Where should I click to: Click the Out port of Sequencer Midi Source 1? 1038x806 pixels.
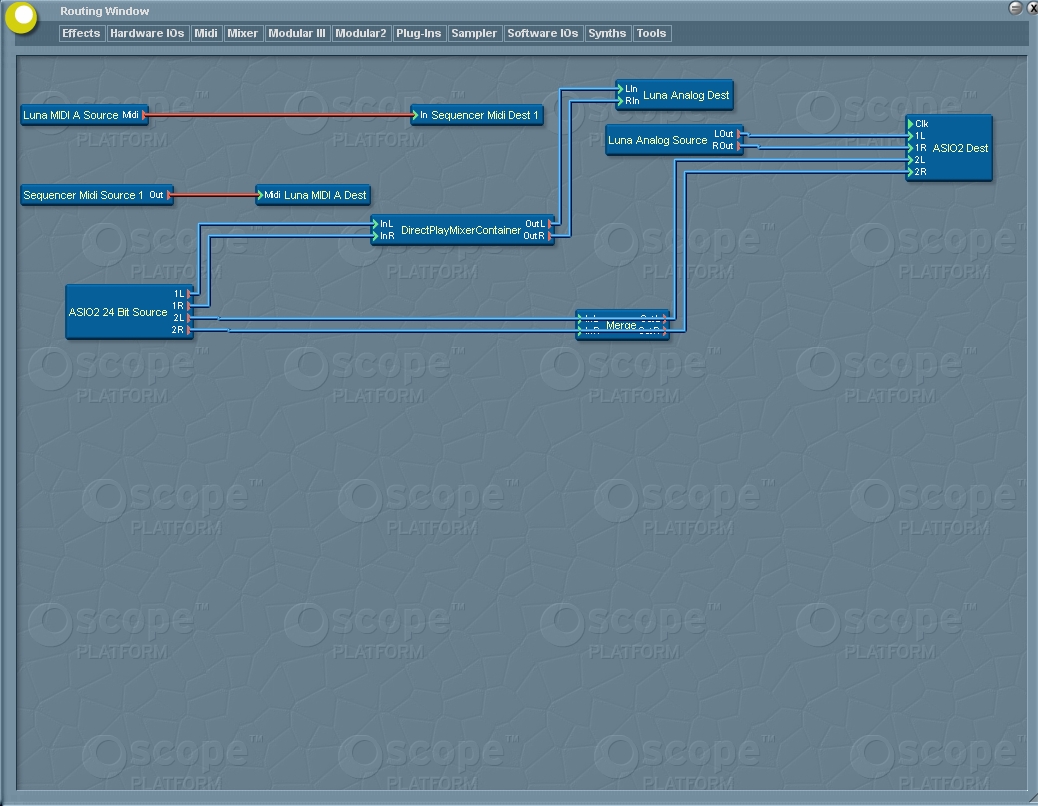(169, 195)
